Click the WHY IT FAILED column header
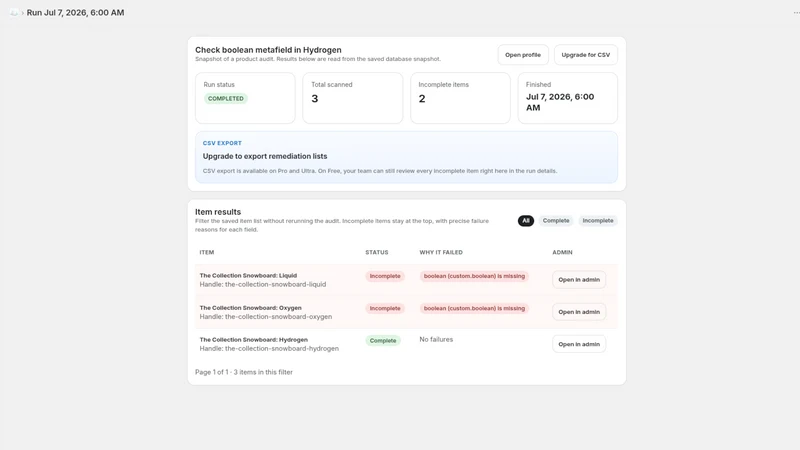 441,253
